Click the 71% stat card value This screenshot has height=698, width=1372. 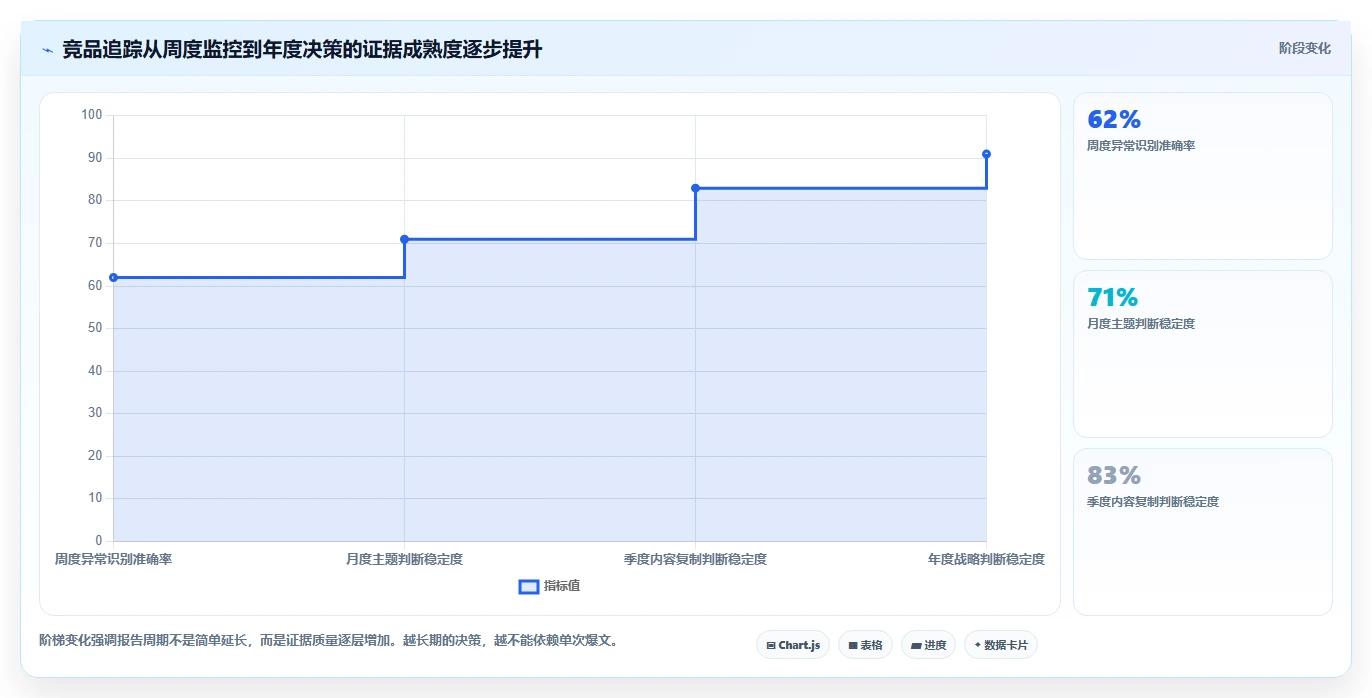(1112, 298)
